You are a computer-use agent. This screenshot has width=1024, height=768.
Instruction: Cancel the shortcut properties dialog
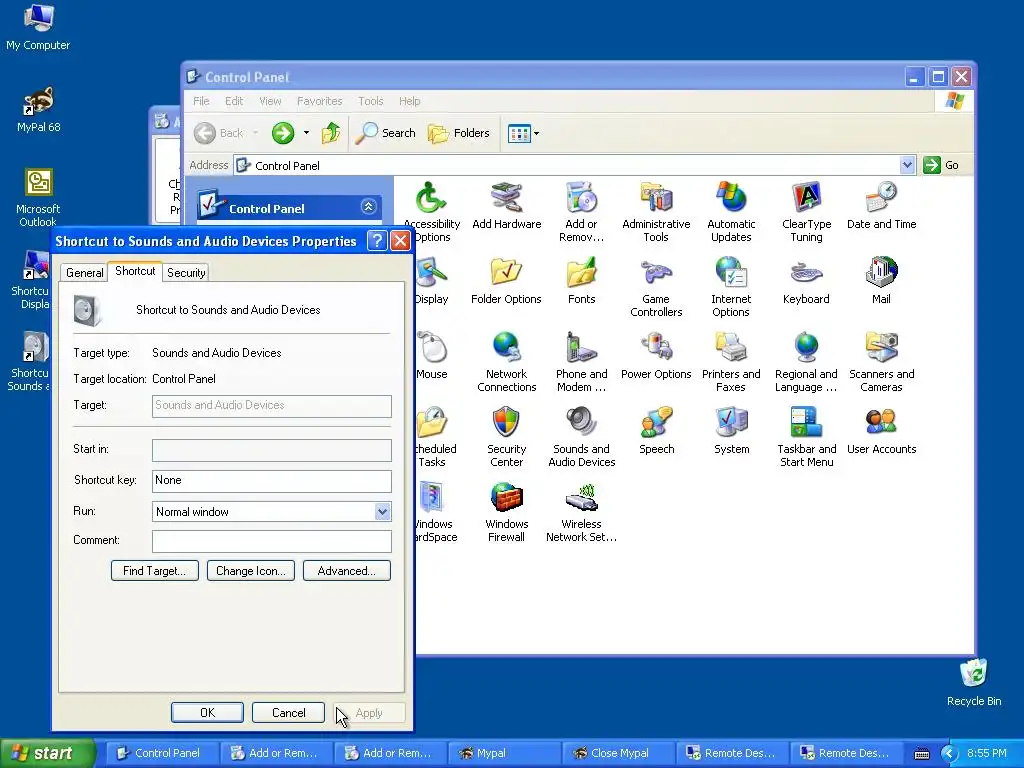[x=288, y=712]
